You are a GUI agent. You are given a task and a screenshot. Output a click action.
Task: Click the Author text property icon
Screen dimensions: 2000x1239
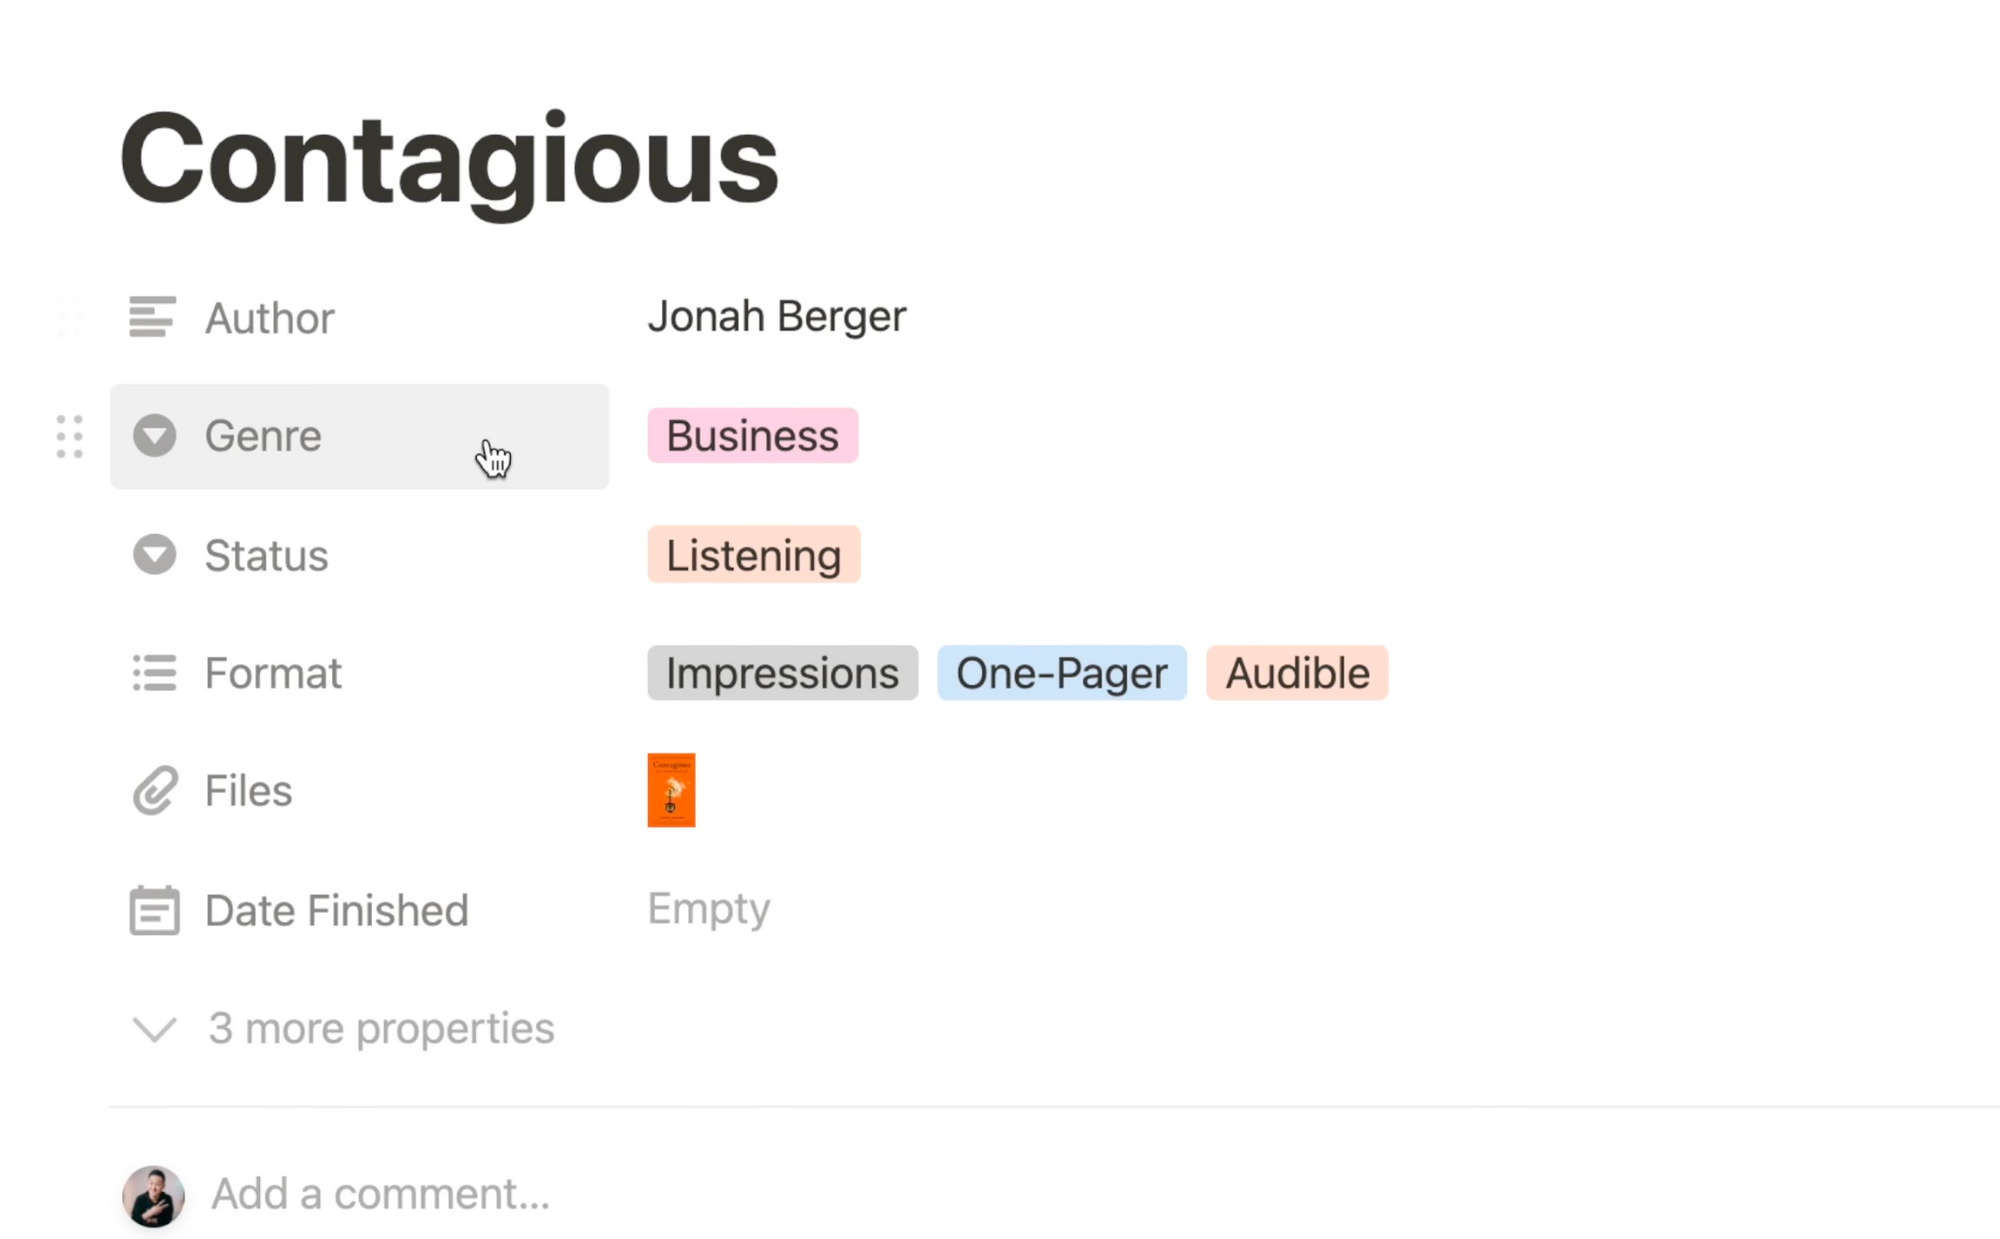coord(153,317)
